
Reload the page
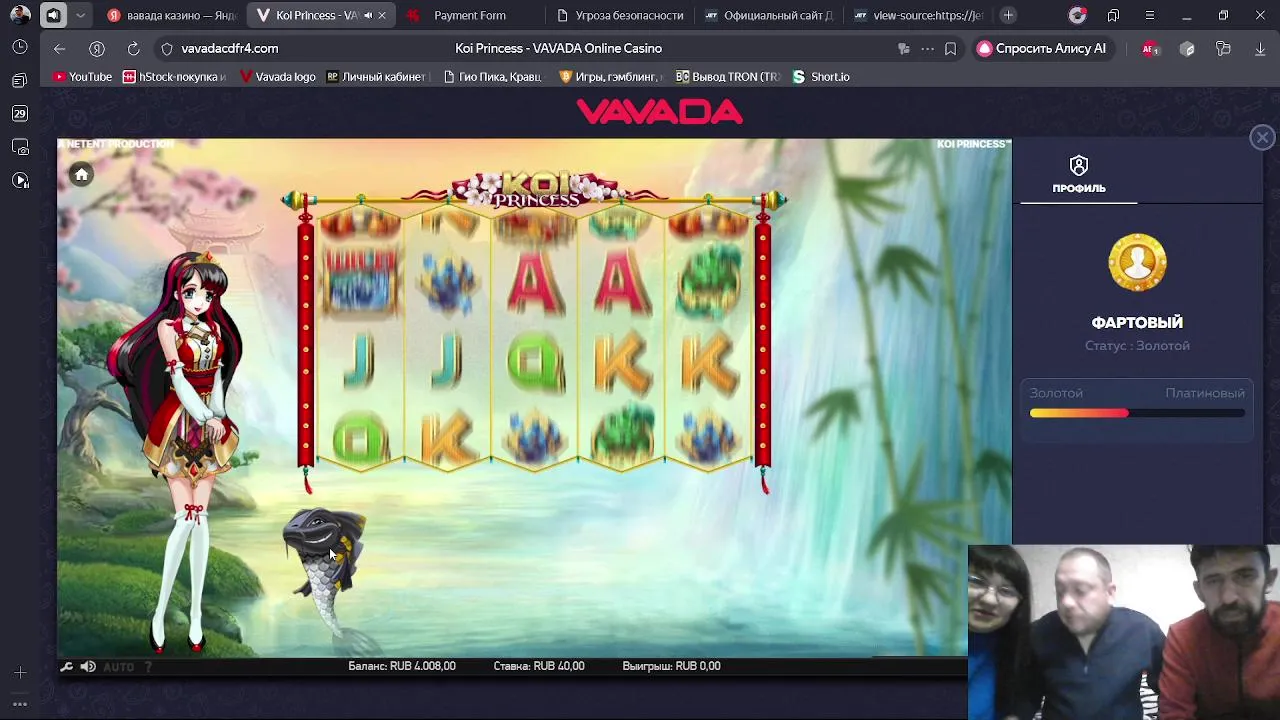[133, 48]
